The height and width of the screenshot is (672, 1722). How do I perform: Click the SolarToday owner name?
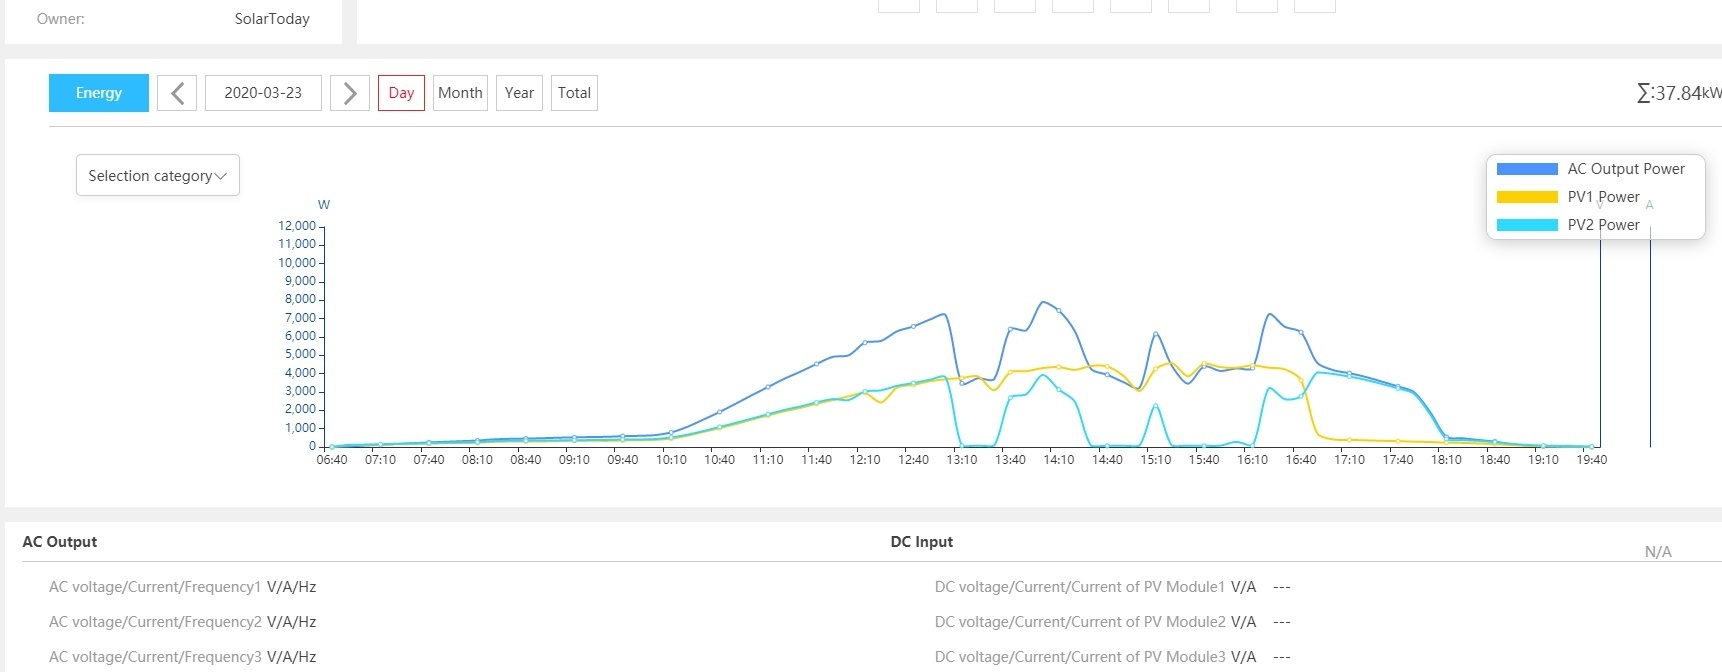[x=272, y=19]
